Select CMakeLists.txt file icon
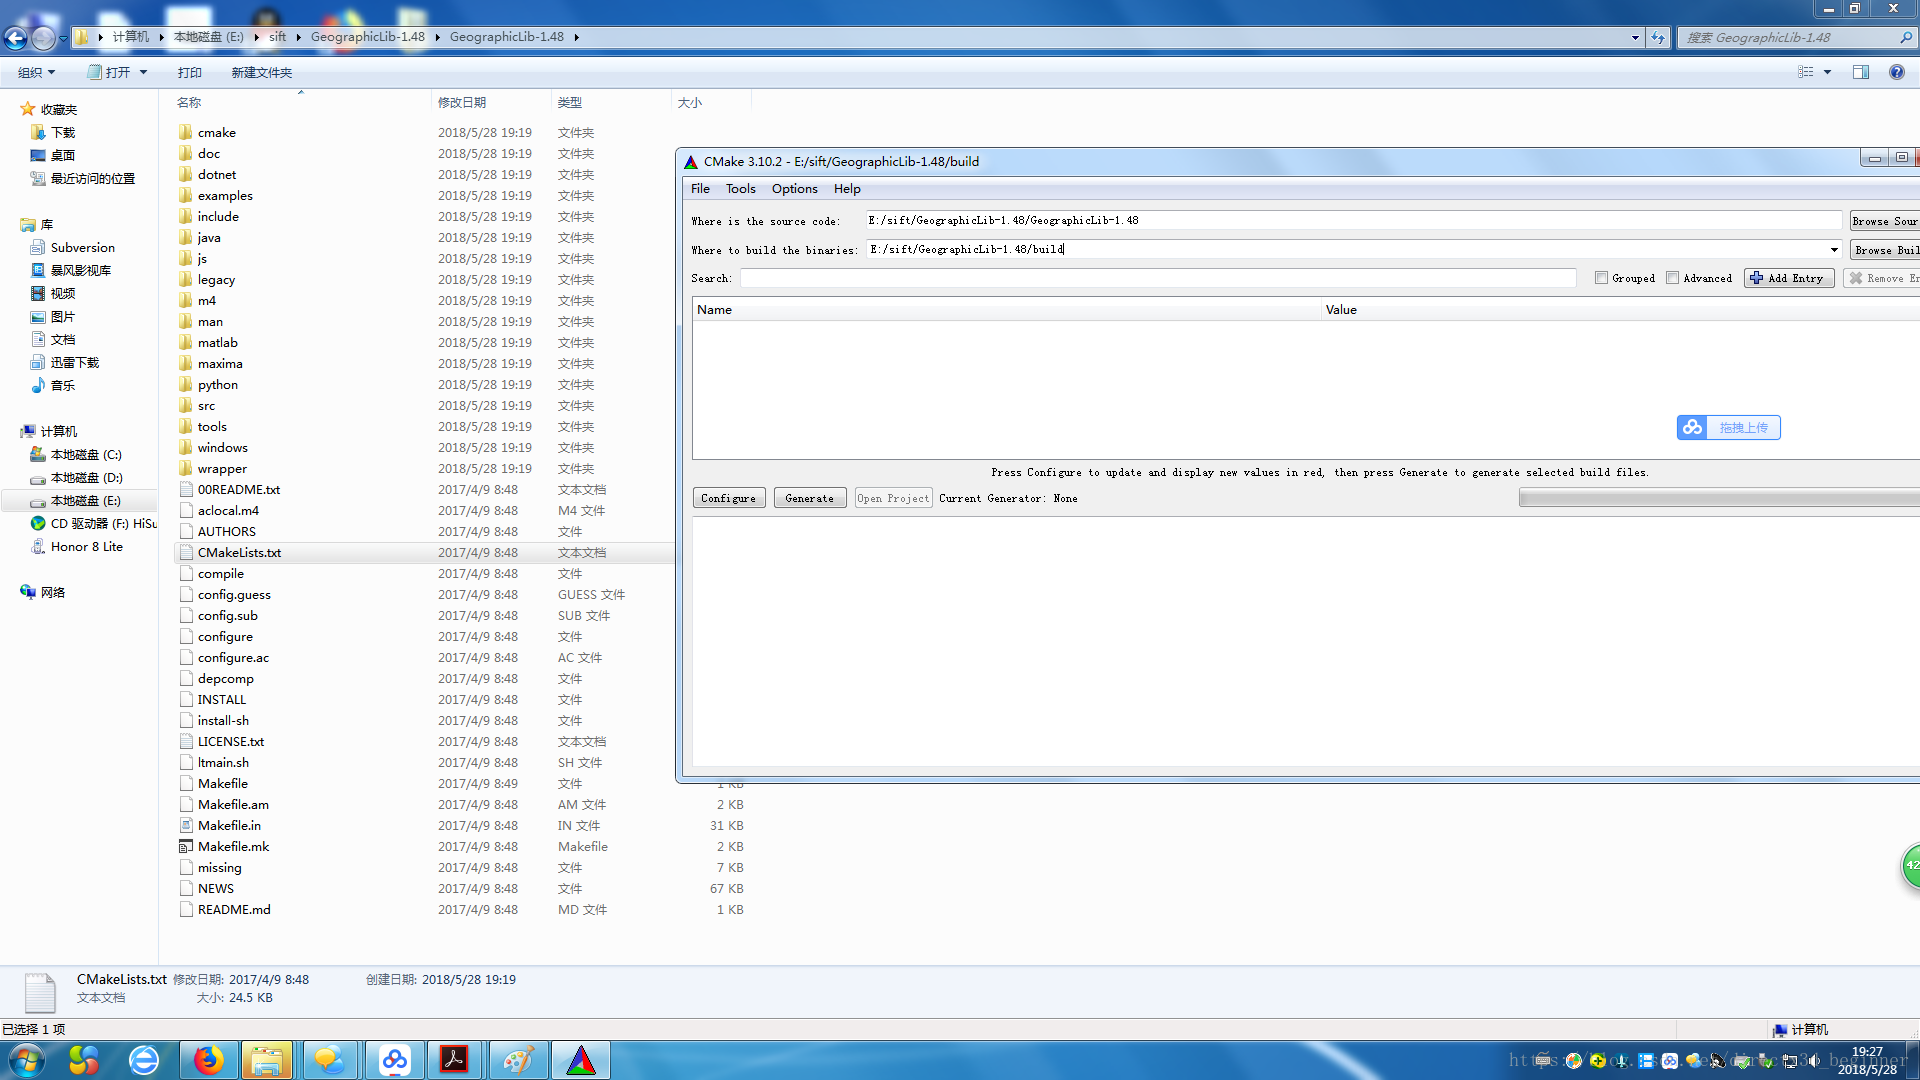This screenshot has height=1080, width=1920. click(186, 552)
